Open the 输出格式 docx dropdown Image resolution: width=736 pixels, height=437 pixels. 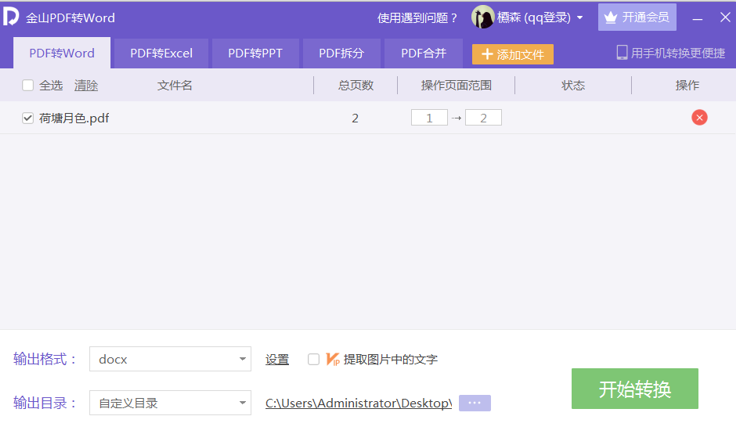coord(170,359)
